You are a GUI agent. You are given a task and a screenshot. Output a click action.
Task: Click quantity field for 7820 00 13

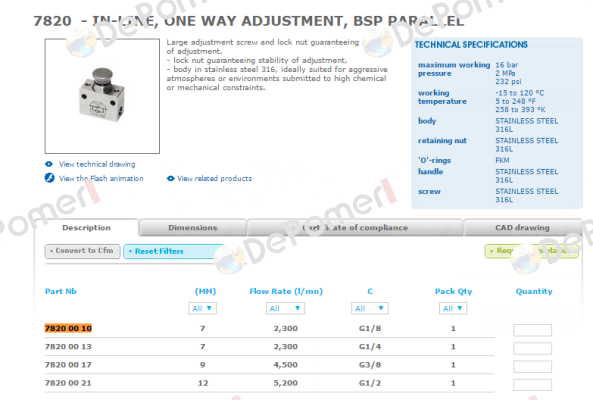tap(532, 348)
